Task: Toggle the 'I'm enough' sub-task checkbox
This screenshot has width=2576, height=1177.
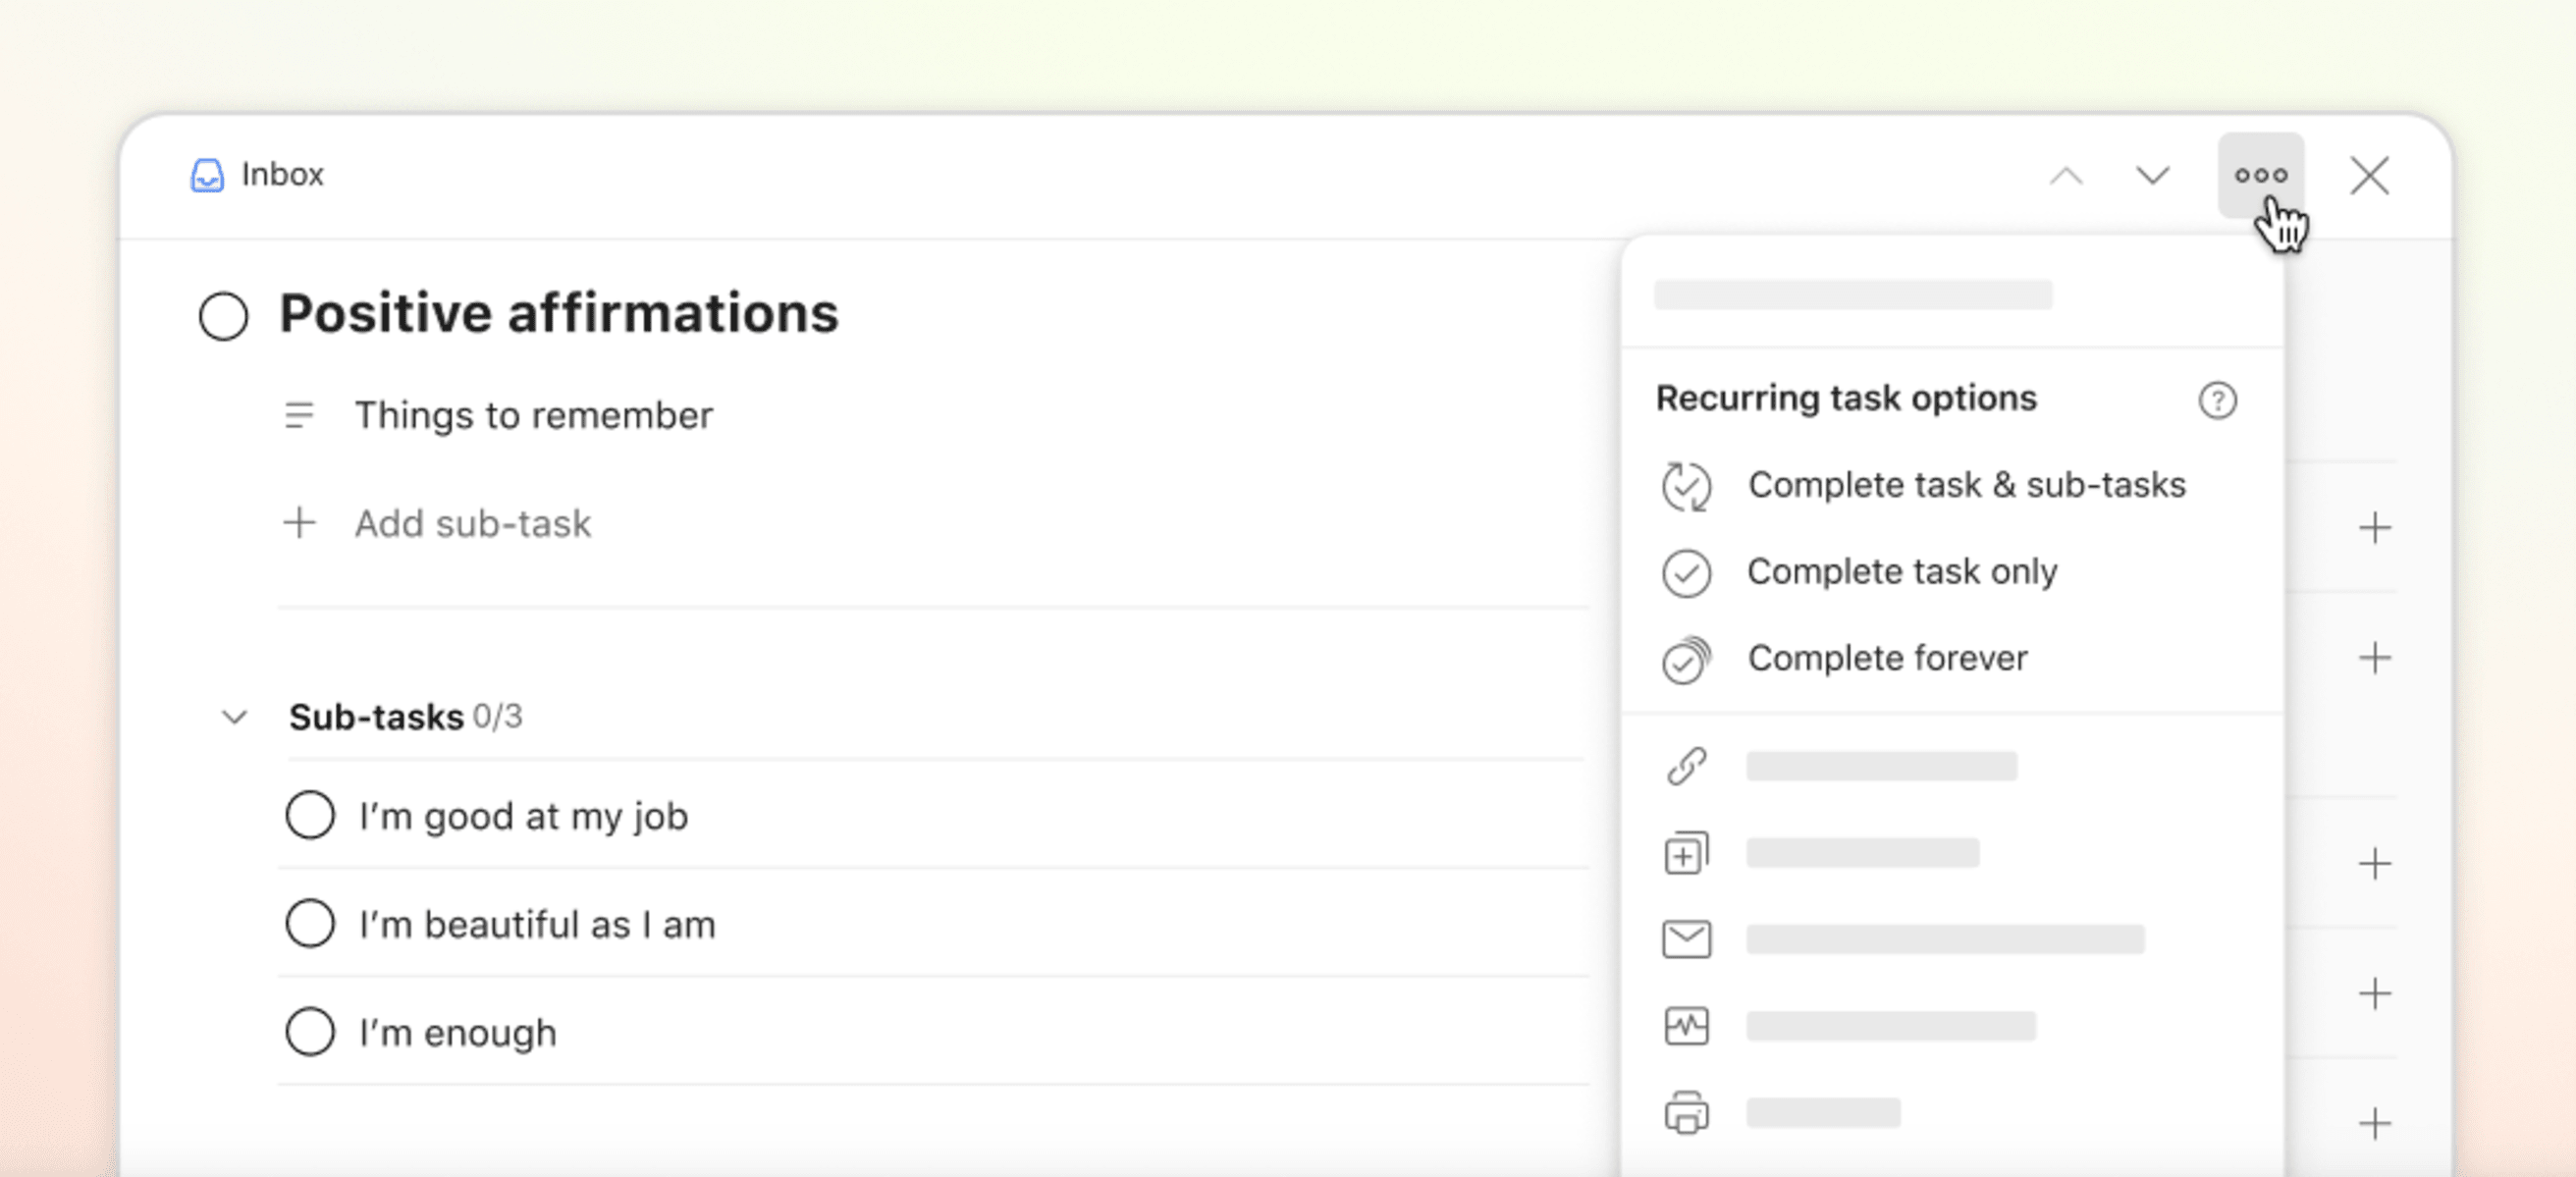Action: point(310,1033)
